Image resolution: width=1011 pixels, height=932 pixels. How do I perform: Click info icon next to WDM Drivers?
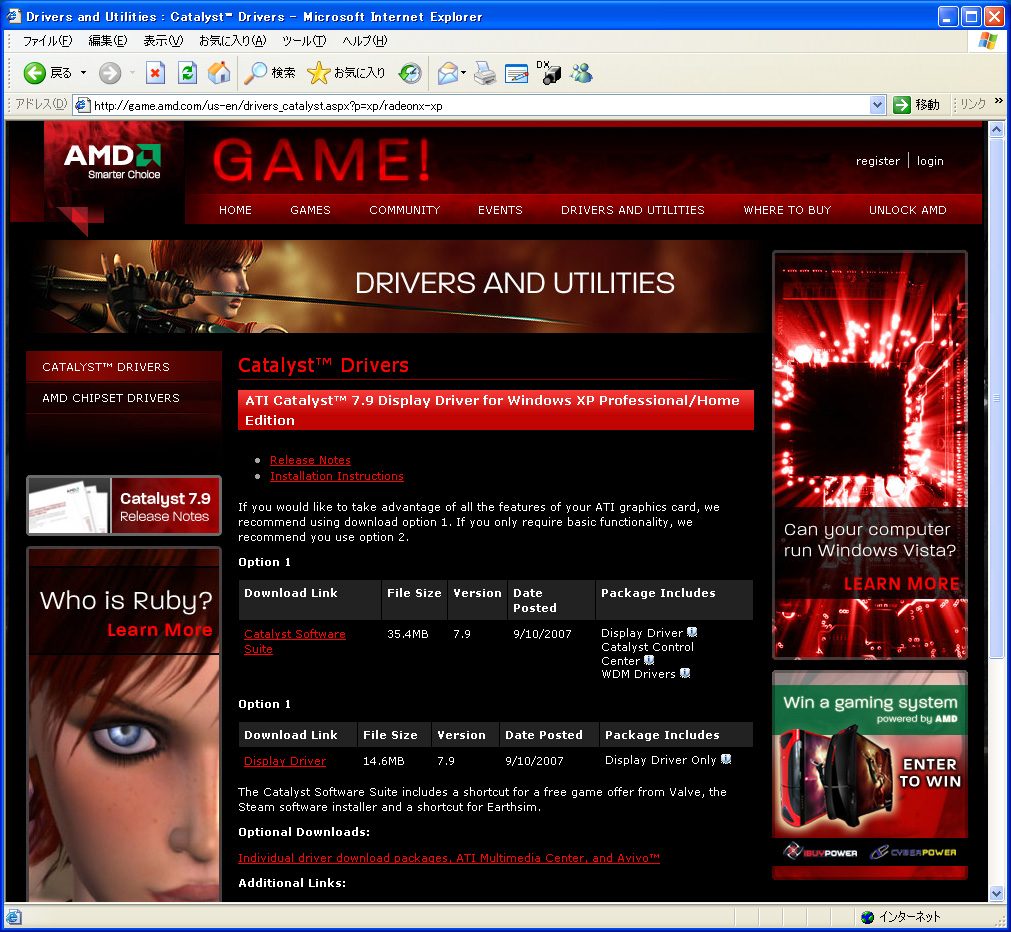coord(685,673)
